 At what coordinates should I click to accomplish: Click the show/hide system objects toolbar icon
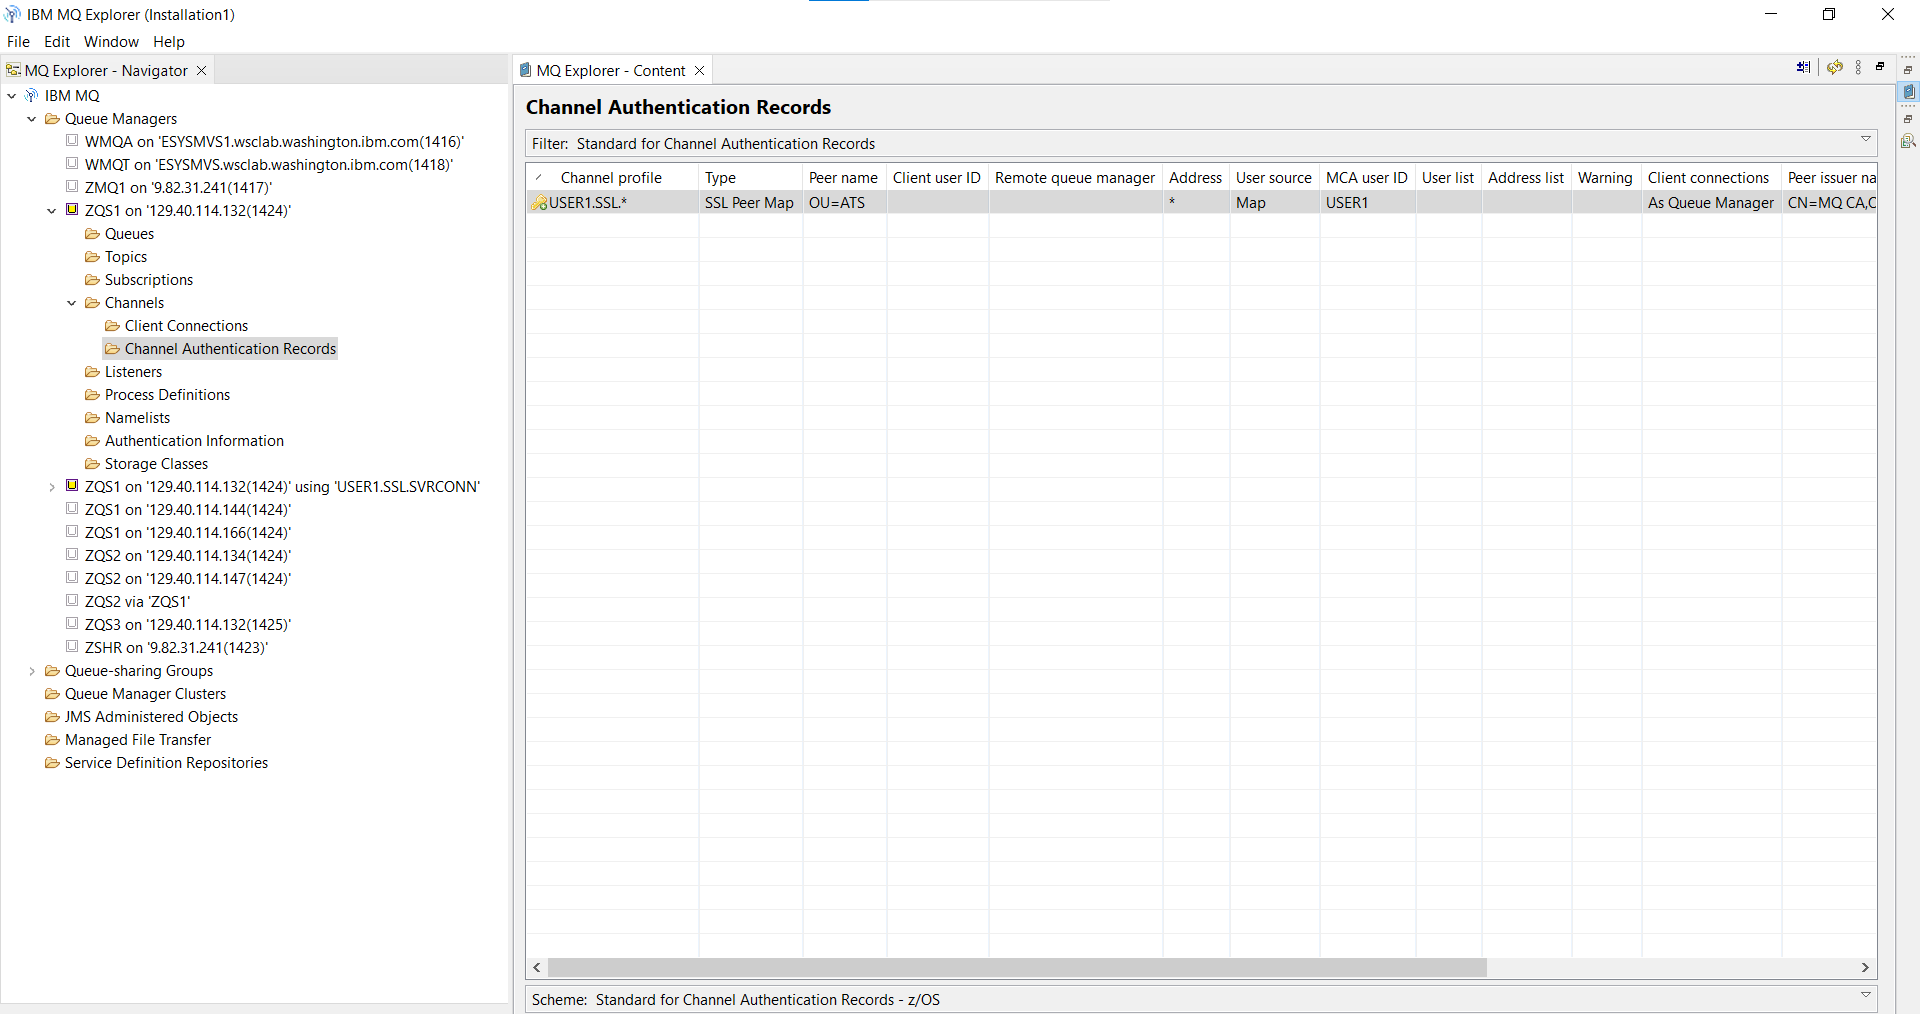coord(1803,67)
